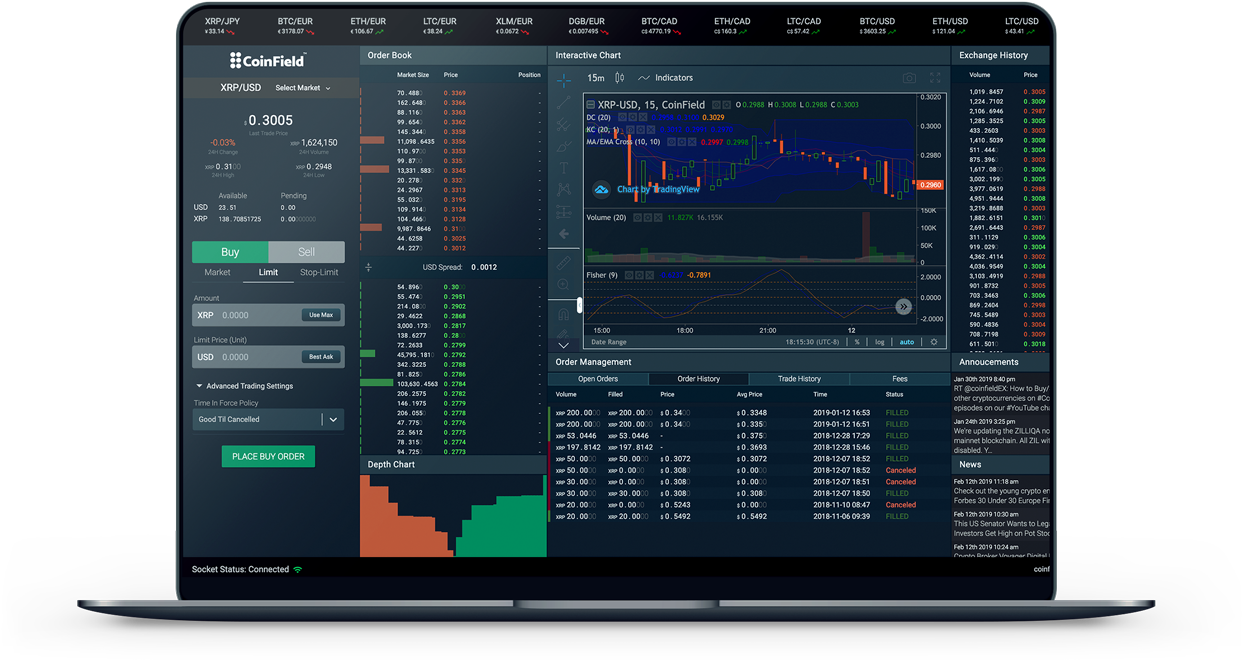1242x660 pixels.
Task: Open the Select Market dropdown
Action: (303, 88)
